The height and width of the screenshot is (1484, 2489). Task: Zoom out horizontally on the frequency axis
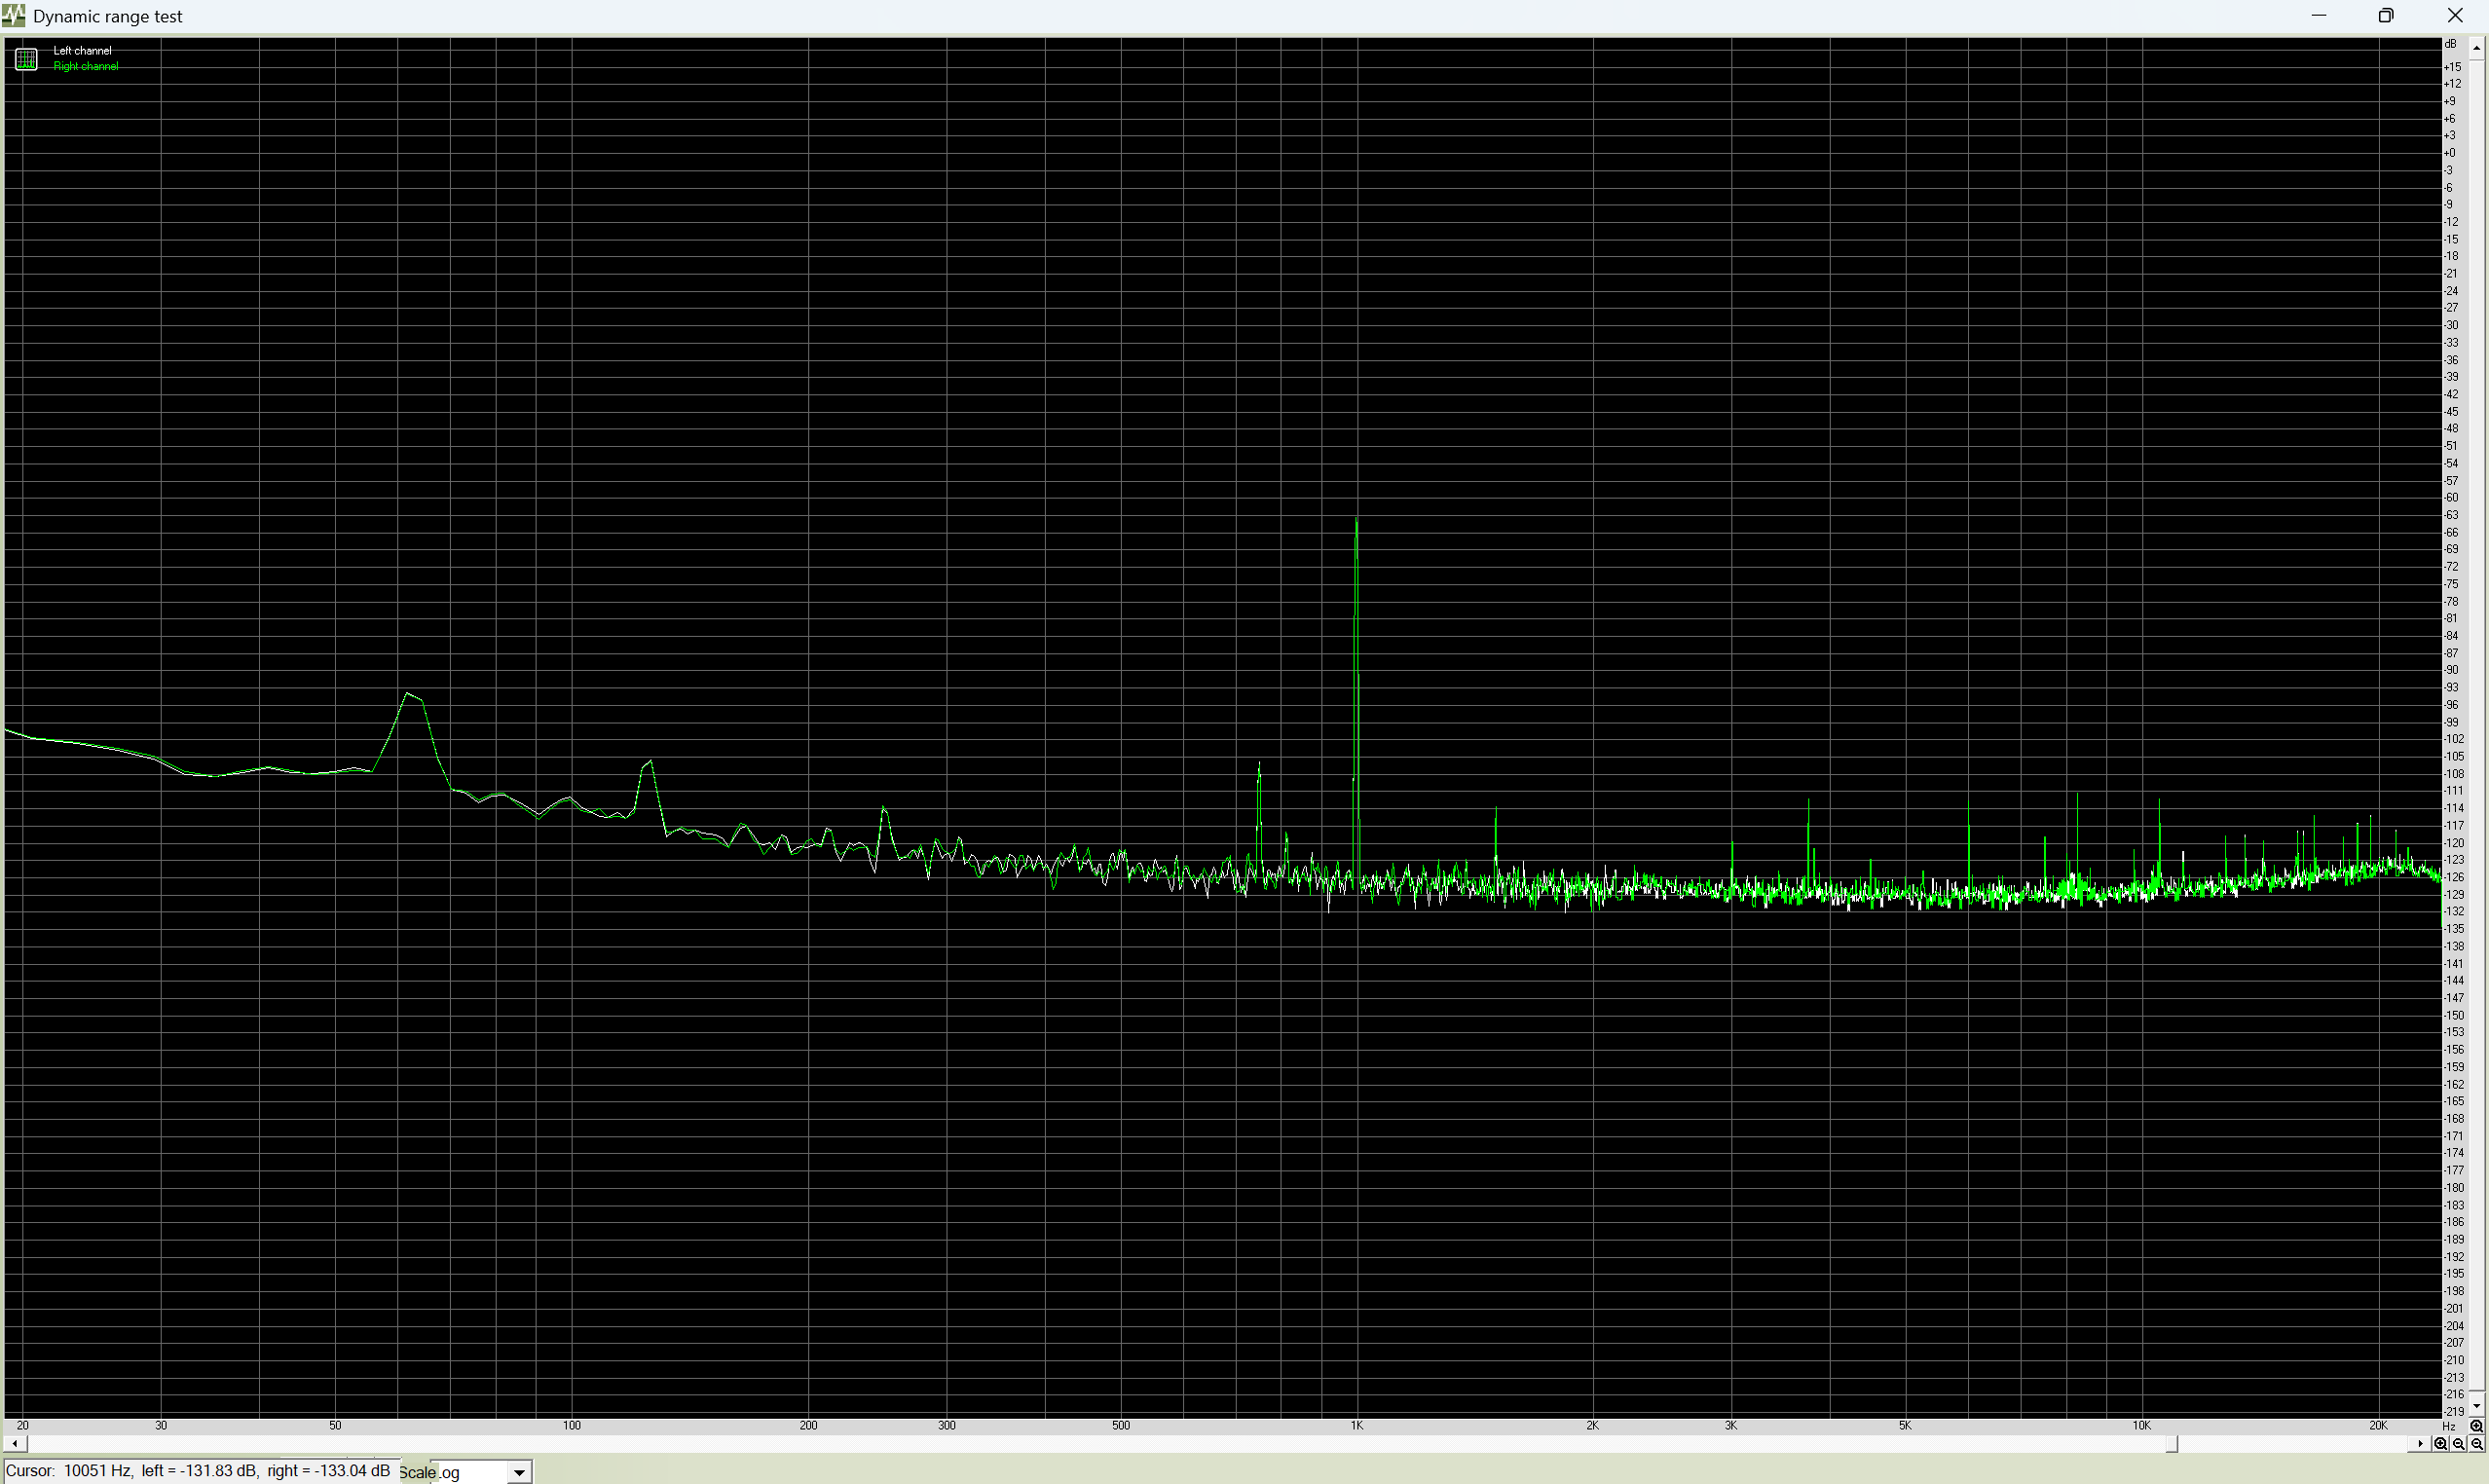pyautogui.click(x=2459, y=1443)
